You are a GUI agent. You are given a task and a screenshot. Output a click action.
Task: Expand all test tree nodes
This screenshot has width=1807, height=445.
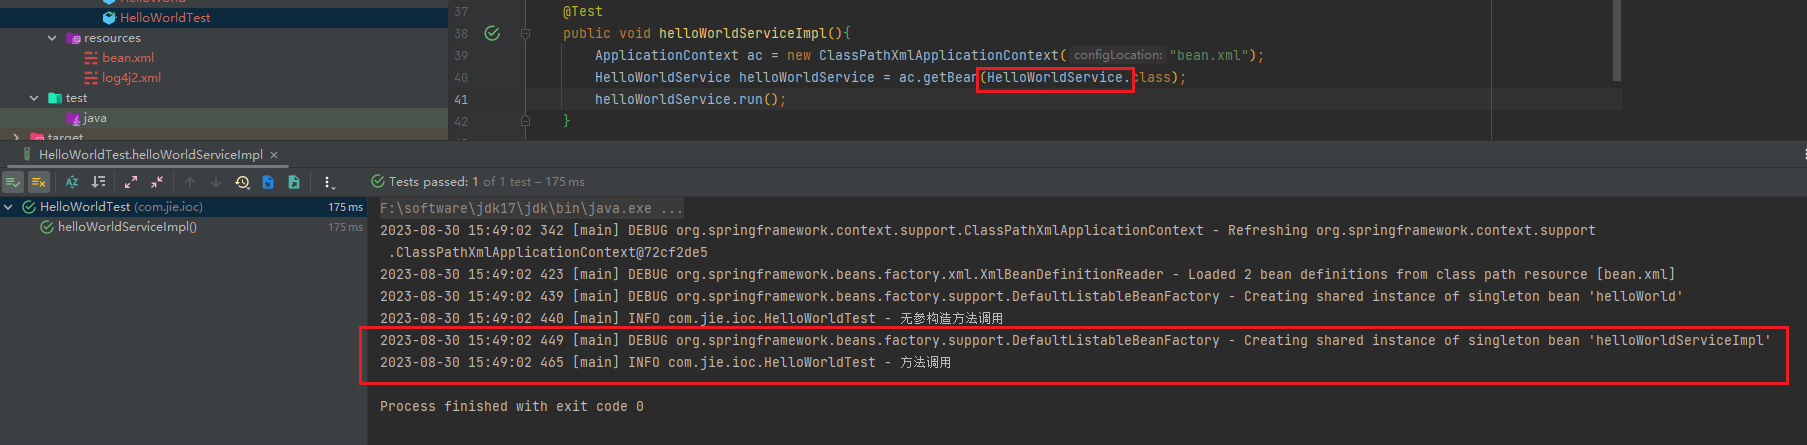[131, 182]
